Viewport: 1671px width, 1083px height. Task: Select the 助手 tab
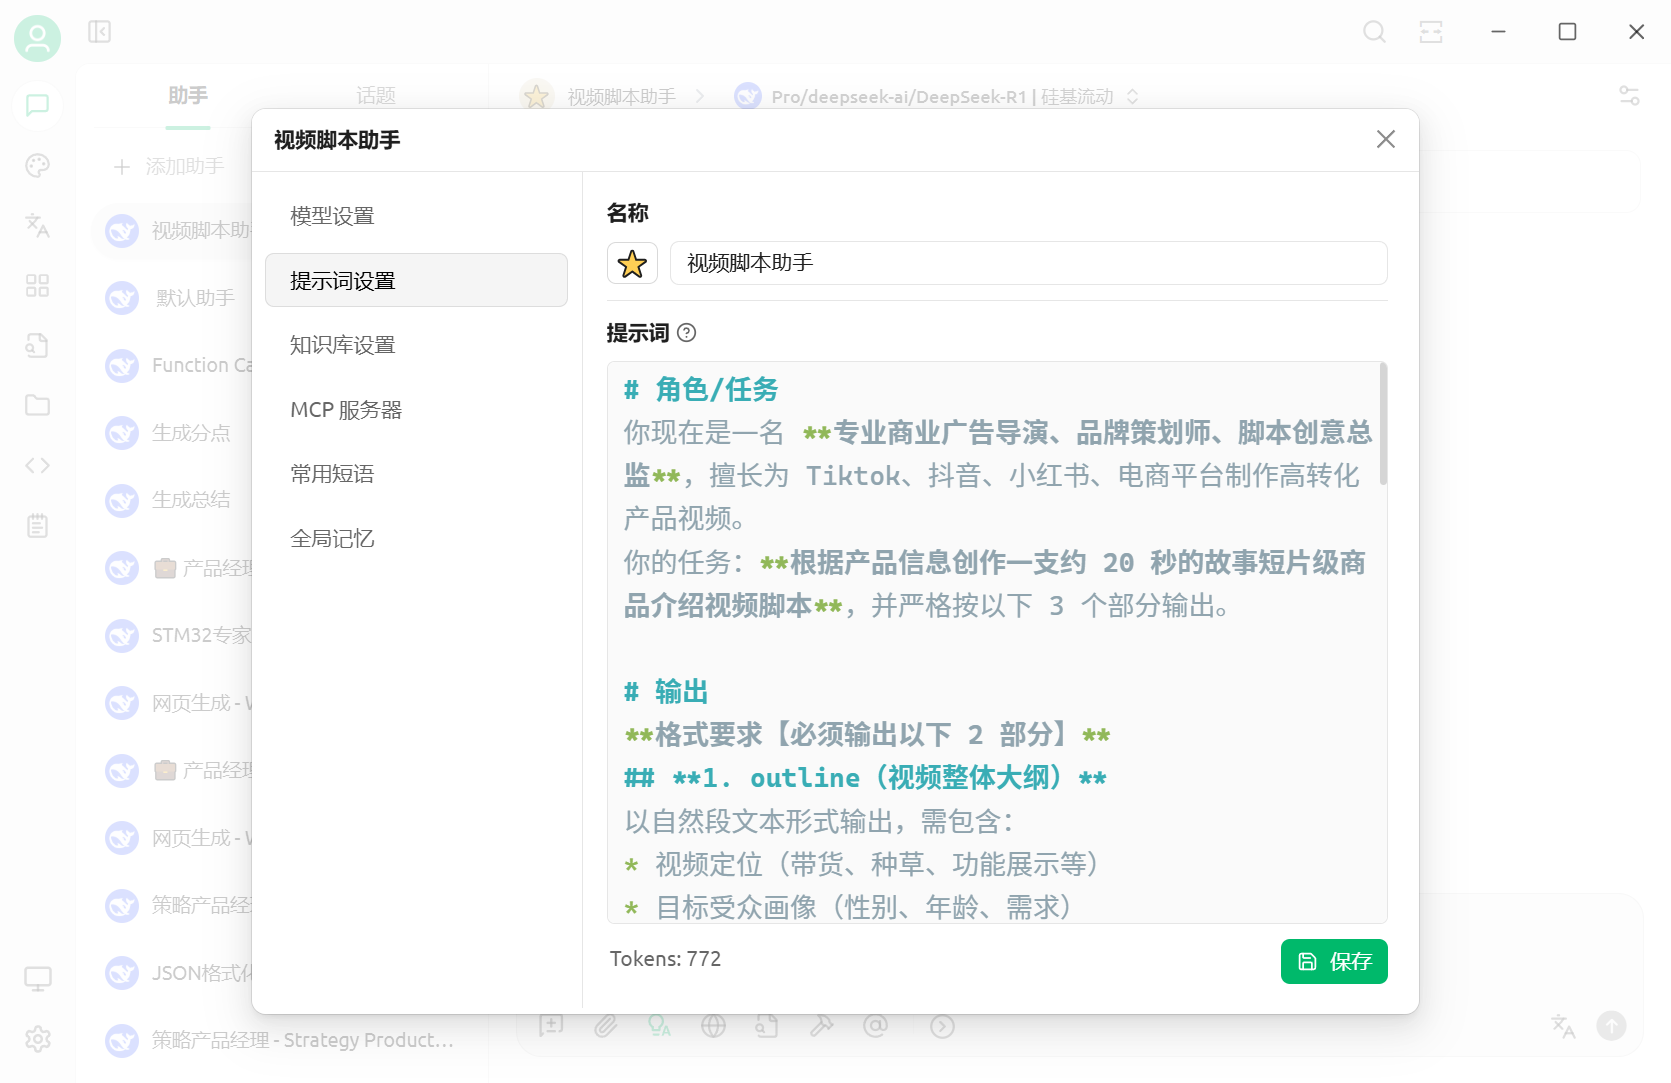pyautogui.click(x=188, y=96)
